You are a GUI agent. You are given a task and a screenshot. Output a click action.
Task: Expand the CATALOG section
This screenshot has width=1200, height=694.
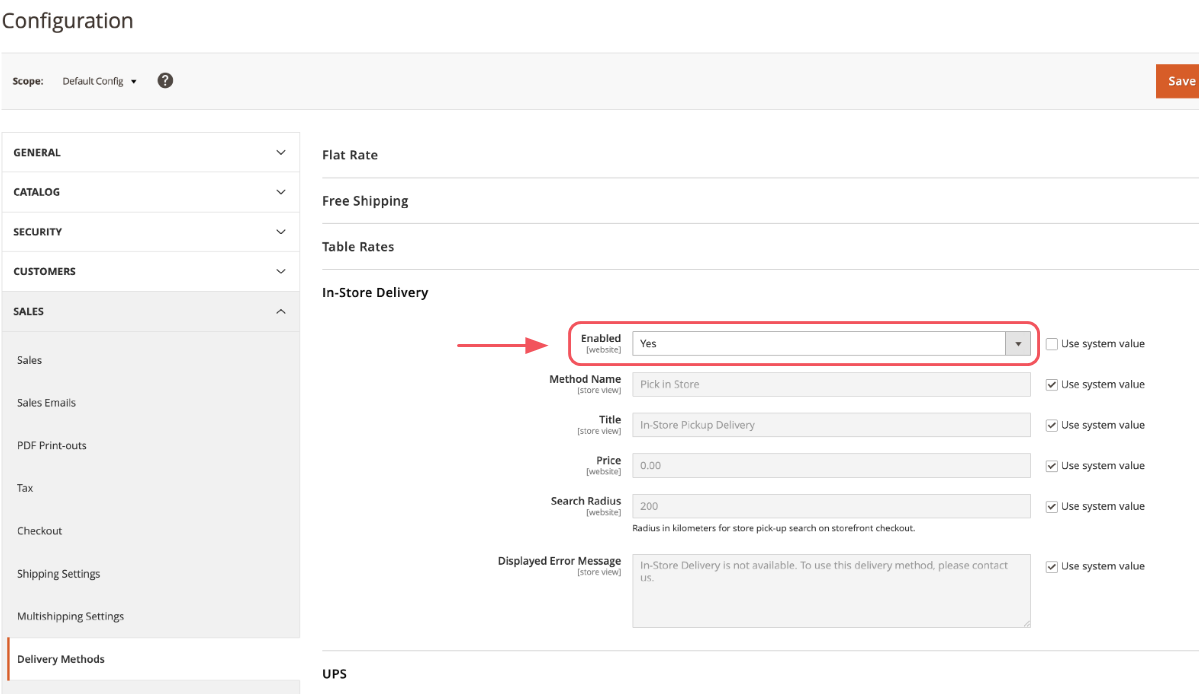click(151, 192)
